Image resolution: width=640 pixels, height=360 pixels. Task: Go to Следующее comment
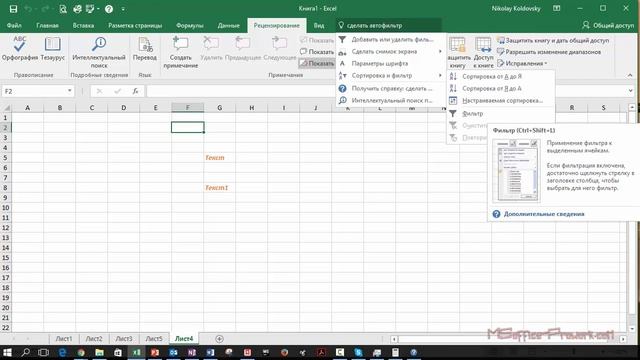tap(280, 49)
